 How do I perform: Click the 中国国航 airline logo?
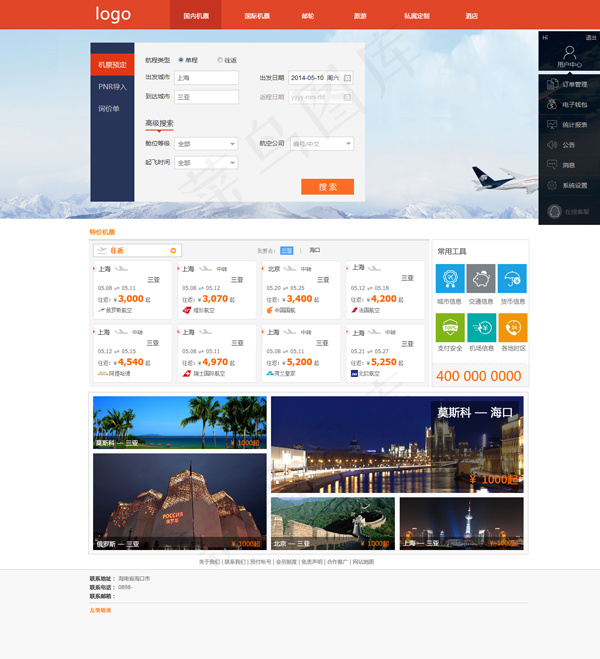270,310
